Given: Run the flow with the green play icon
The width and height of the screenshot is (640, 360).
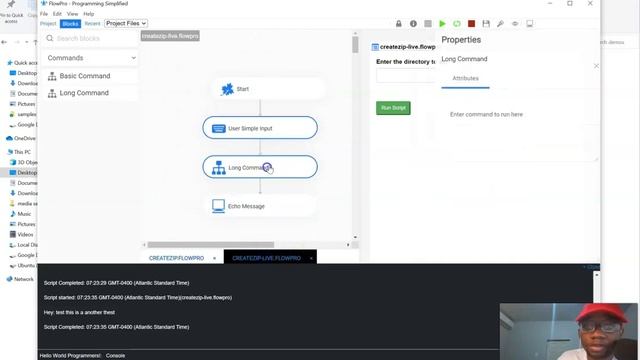Looking at the screenshot, I should click(x=442, y=24).
